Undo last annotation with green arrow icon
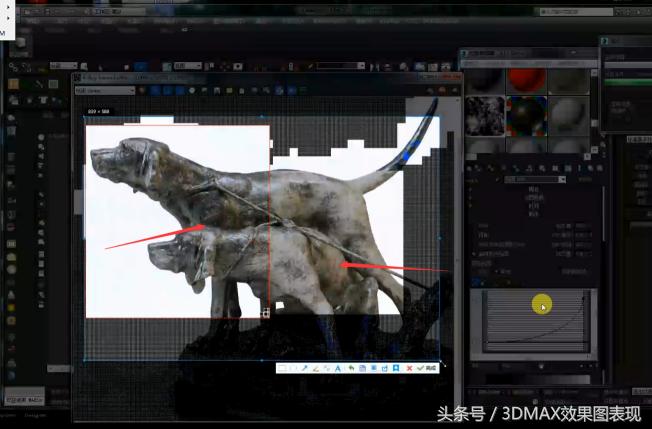 [x=351, y=368]
